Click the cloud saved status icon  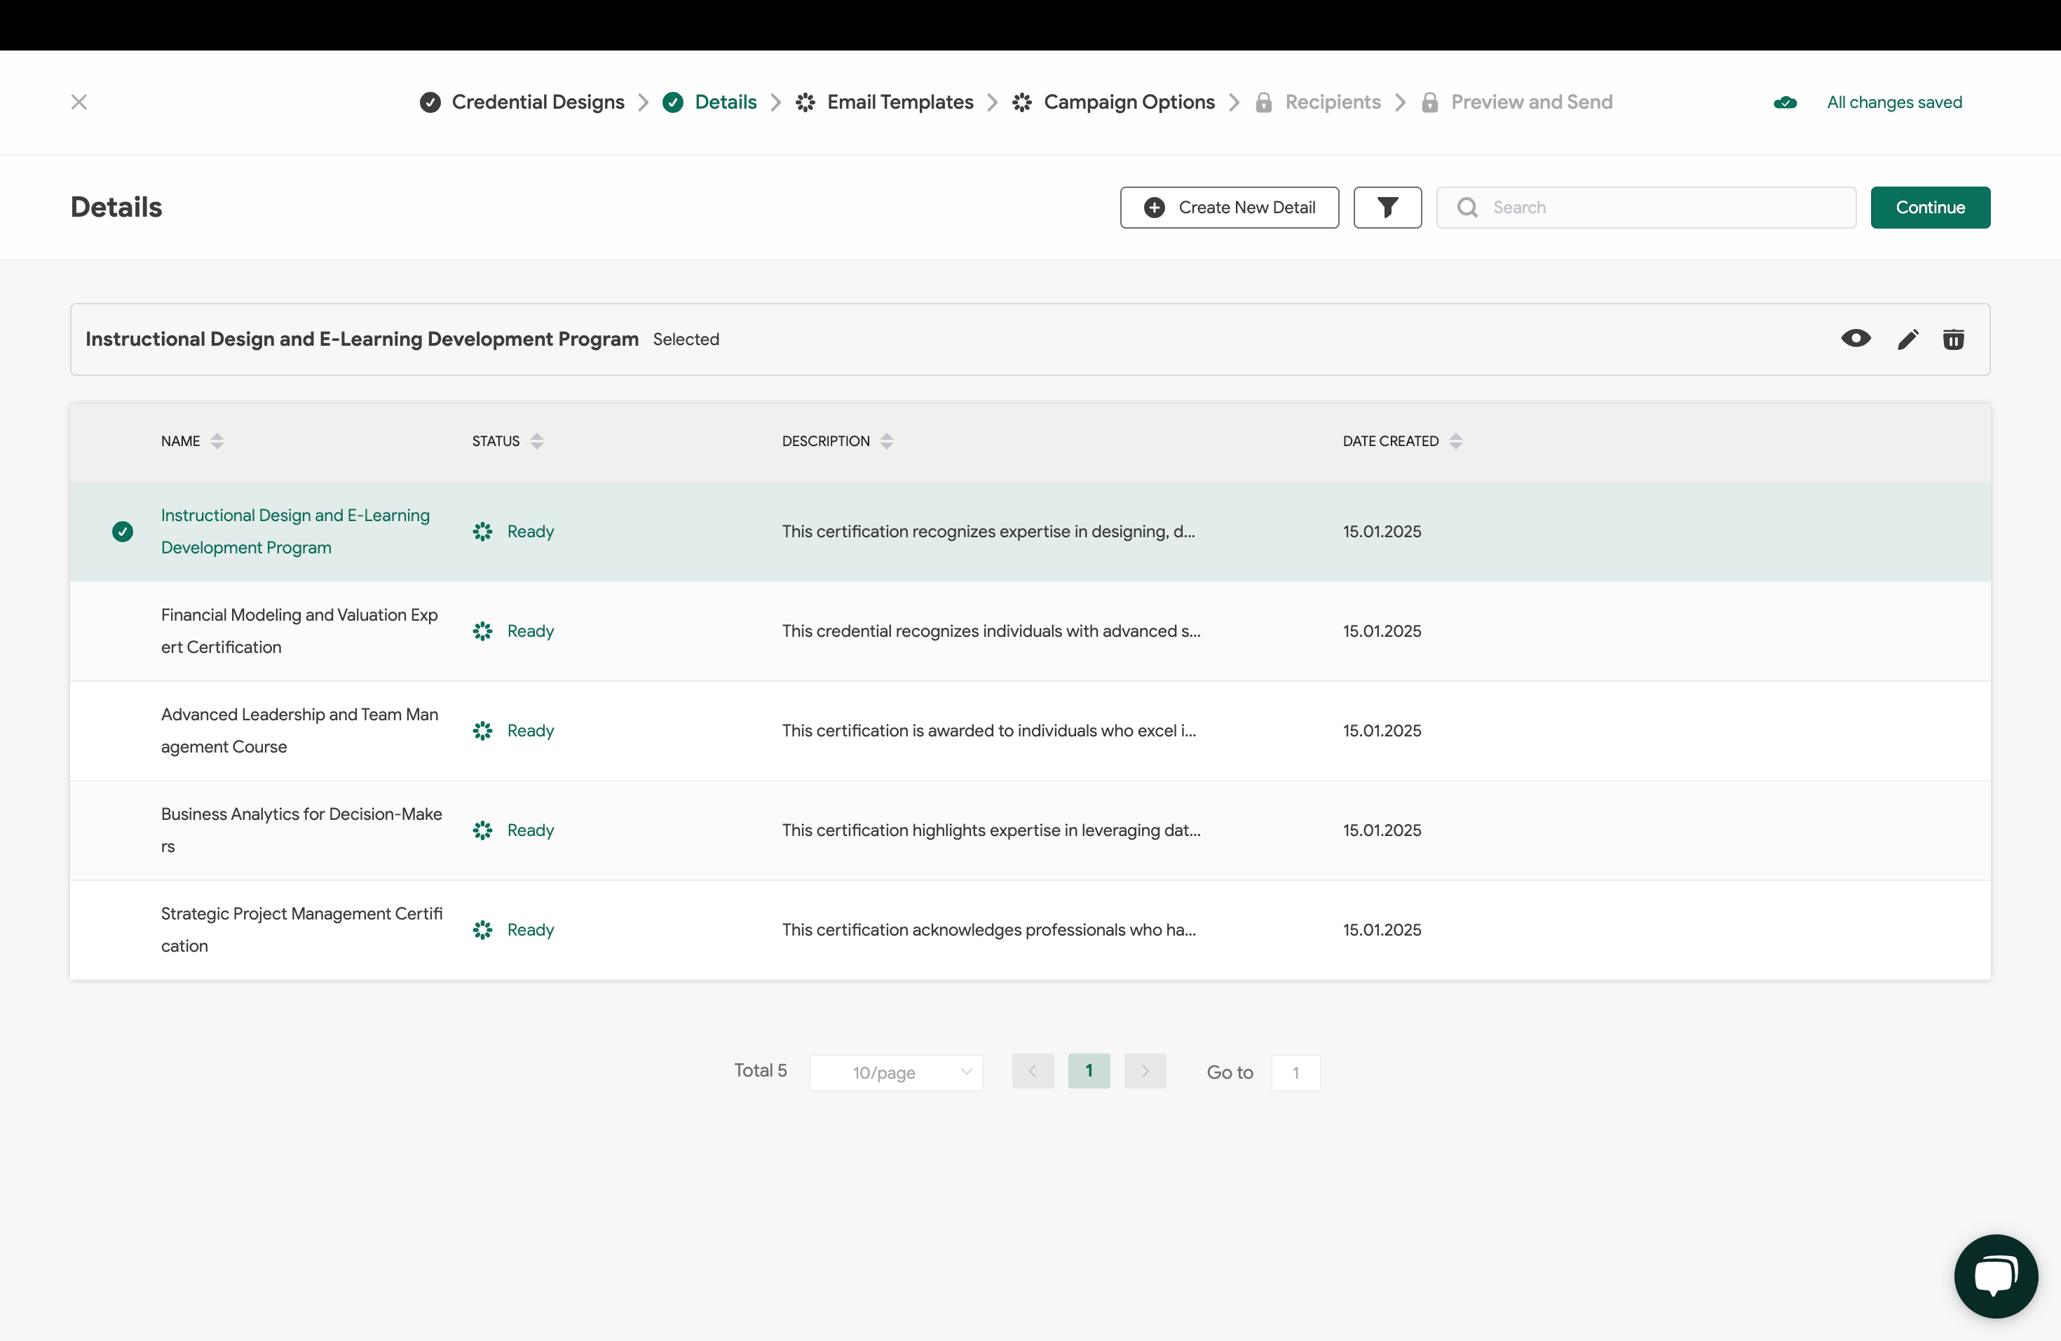[1785, 102]
